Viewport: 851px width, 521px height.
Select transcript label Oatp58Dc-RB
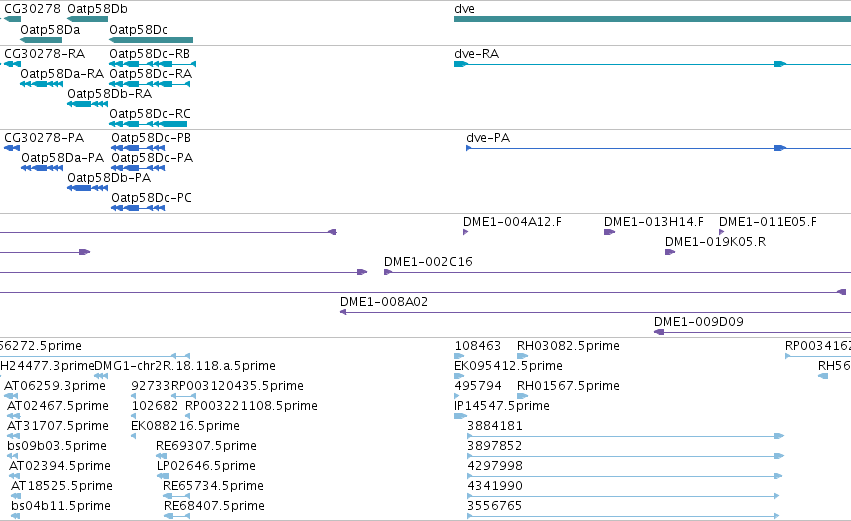[x=149, y=54]
